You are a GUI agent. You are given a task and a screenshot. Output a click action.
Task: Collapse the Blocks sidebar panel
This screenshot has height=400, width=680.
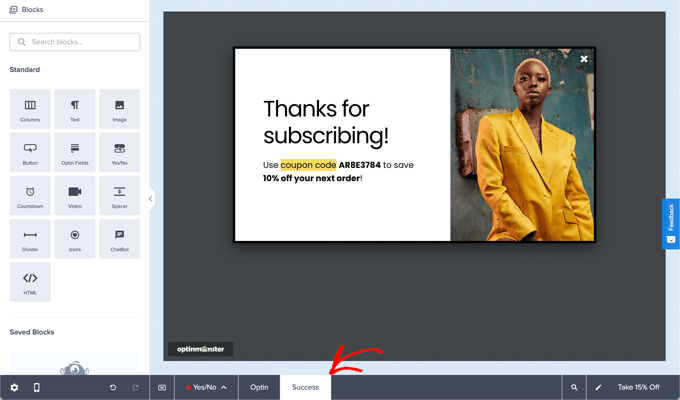point(150,198)
